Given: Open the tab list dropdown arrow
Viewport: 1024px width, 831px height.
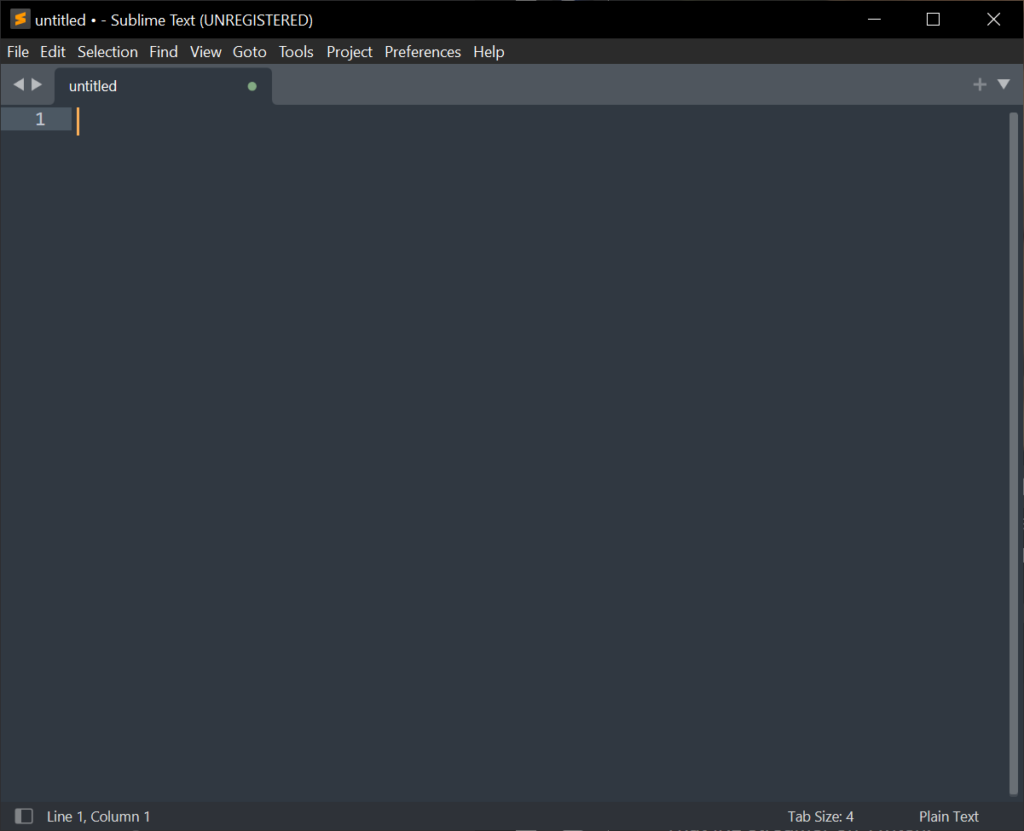Looking at the screenshot, I should coord(1004,84).
